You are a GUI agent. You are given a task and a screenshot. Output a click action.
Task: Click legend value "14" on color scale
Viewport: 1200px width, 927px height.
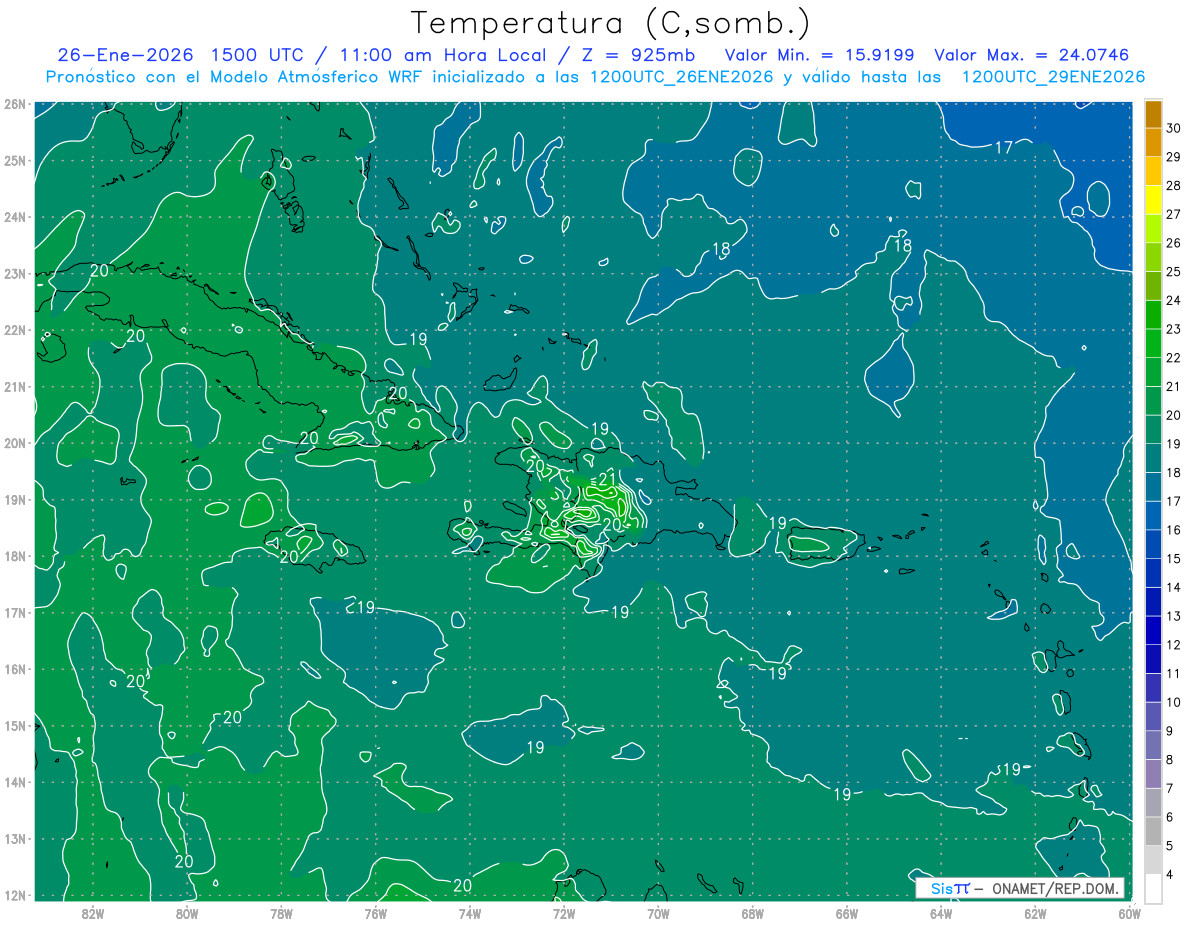[x=1174, y=587]
